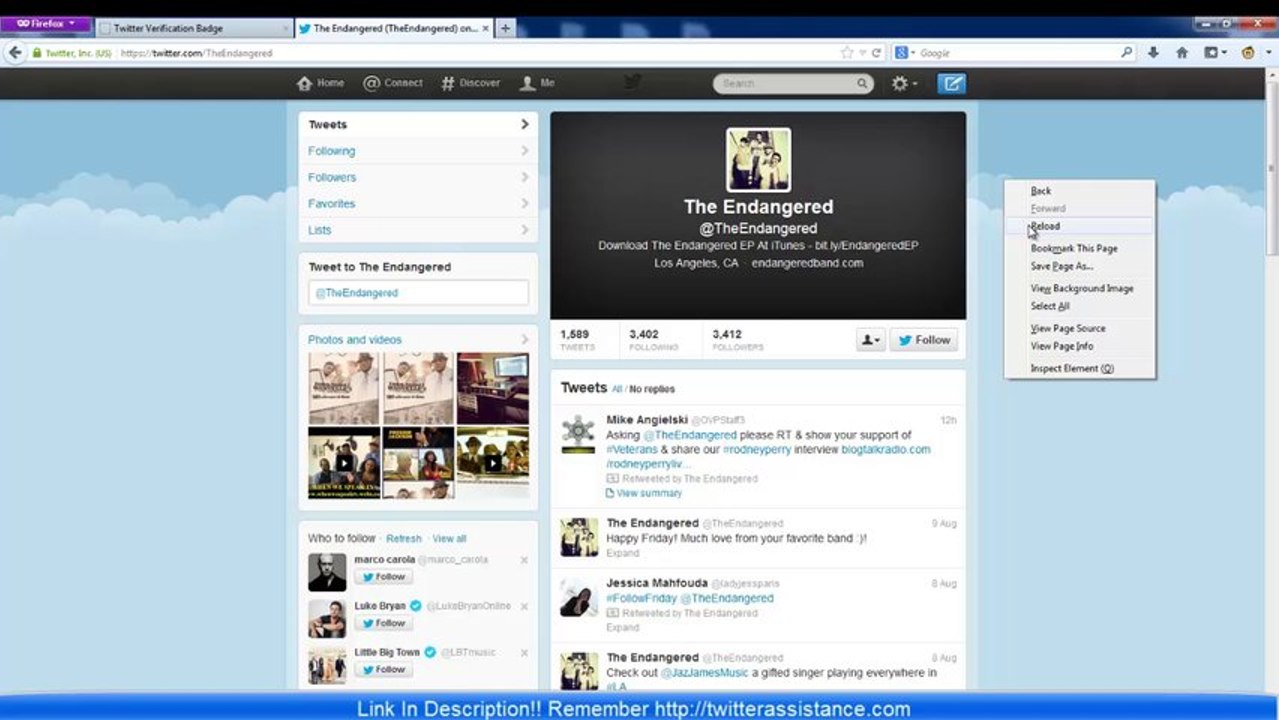
Task: Open the settings gear menu in Twitter navbar
Action: click(x=904, y=84)
